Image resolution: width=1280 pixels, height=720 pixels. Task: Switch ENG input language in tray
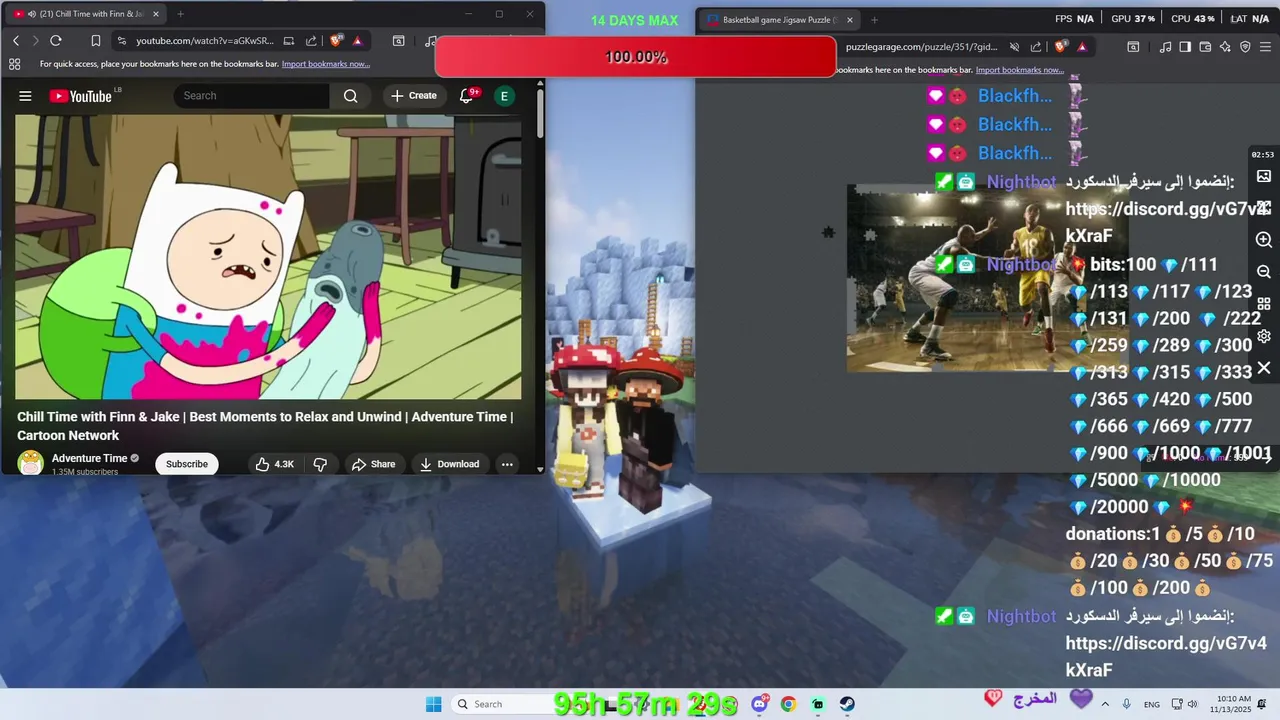click(x=1152, y=704)
